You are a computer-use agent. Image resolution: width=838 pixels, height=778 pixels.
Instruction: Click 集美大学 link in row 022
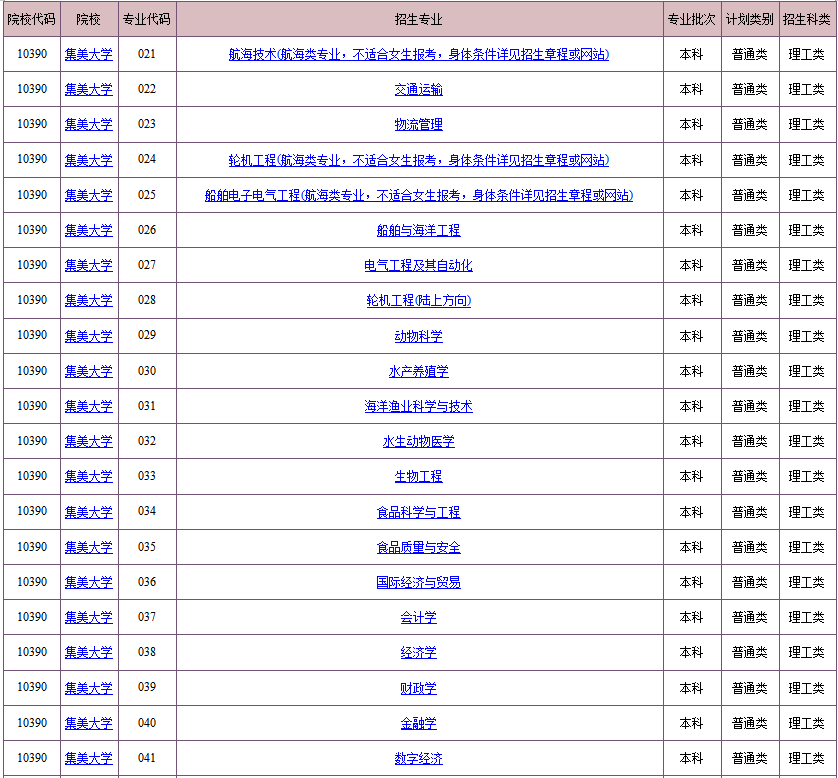(89, 90)
